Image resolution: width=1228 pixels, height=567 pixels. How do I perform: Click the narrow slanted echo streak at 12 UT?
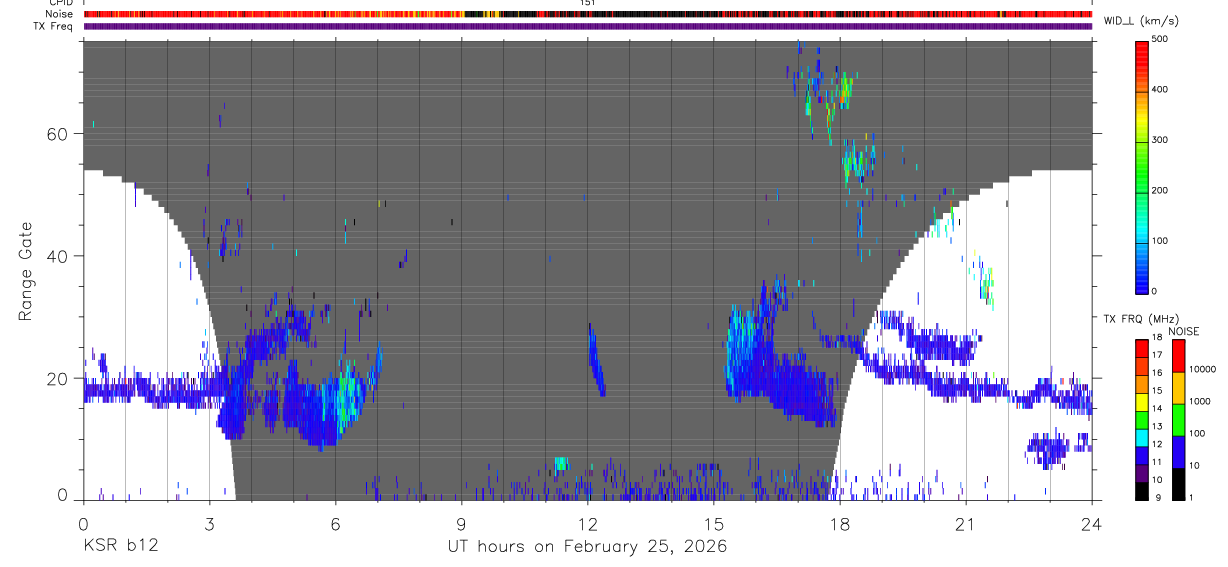pos(596,360)
